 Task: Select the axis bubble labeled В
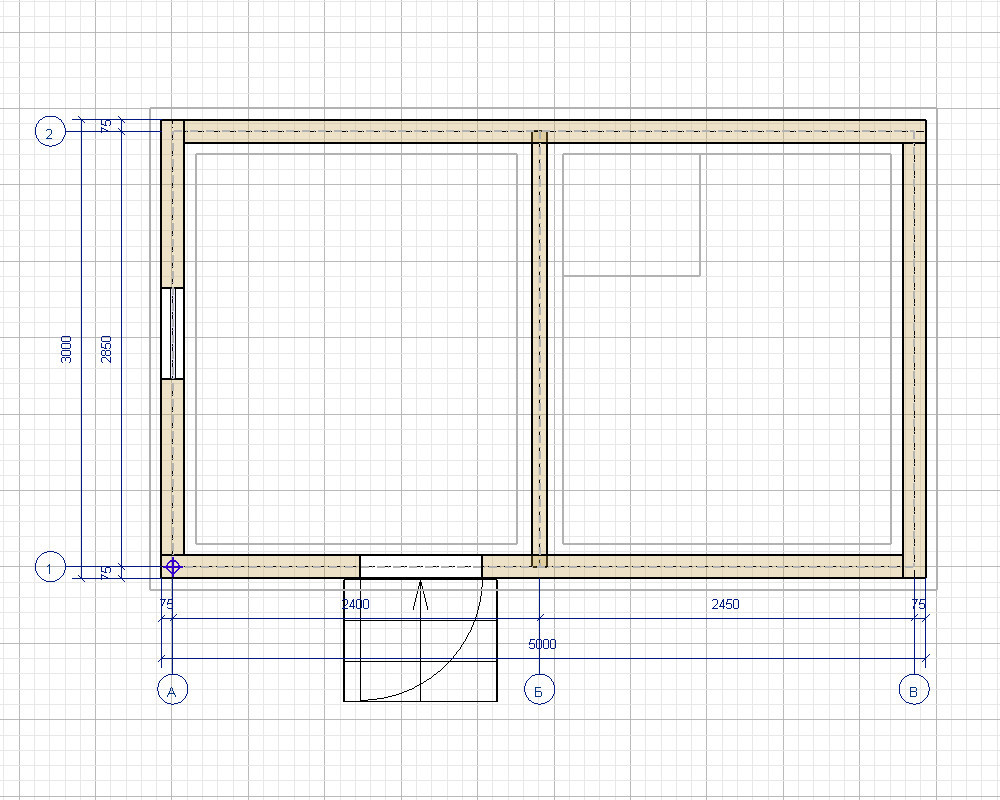(x=913, y=690)
